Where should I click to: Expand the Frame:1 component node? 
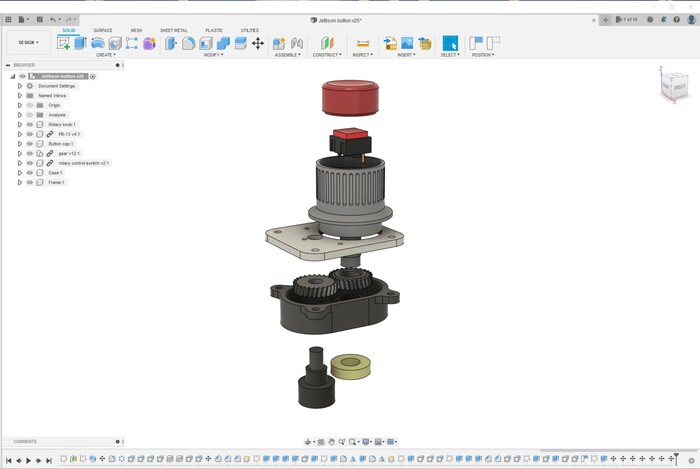click(19, 183)
